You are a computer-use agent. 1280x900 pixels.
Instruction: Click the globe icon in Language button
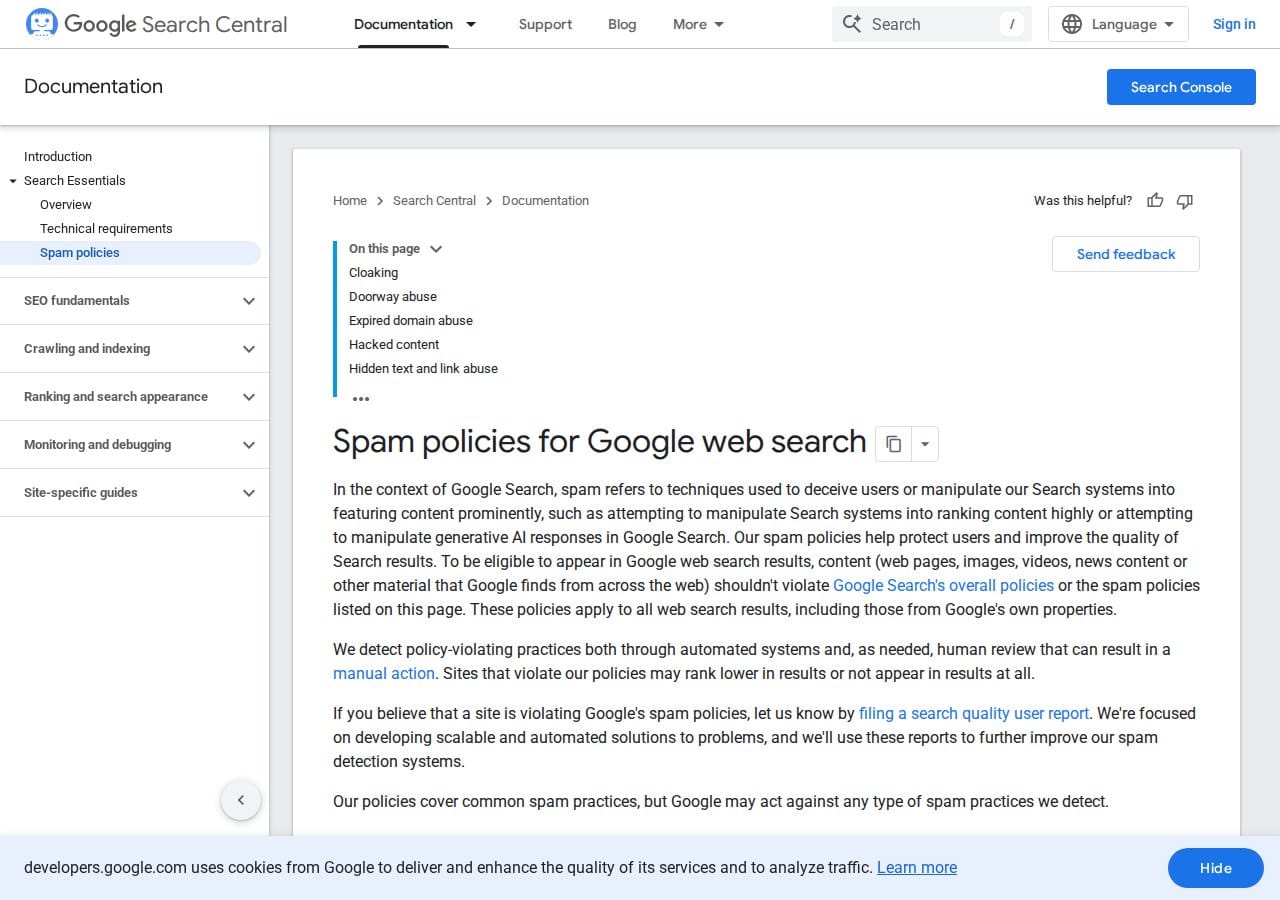coord(1072,24)
